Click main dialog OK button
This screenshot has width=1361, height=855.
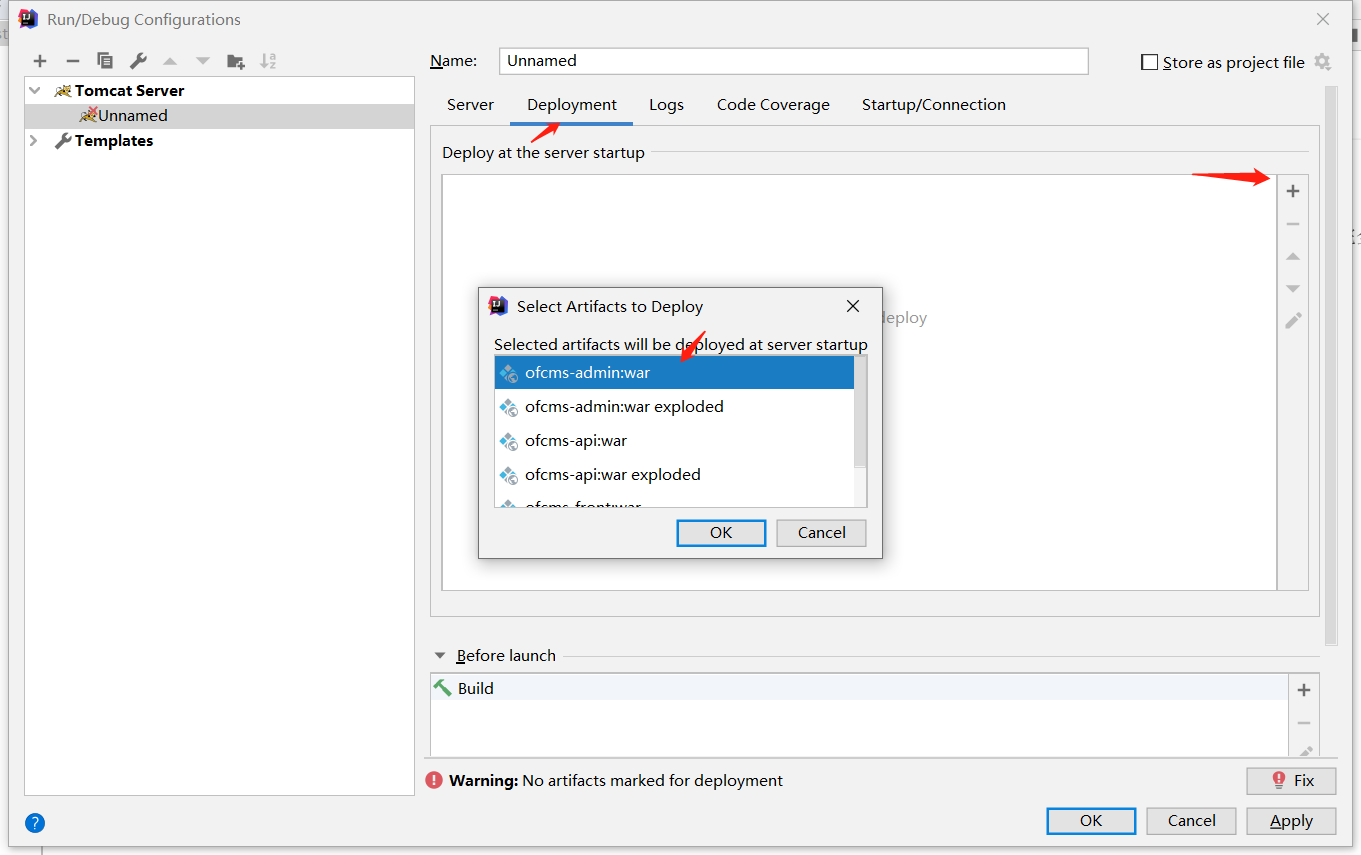1091,821
